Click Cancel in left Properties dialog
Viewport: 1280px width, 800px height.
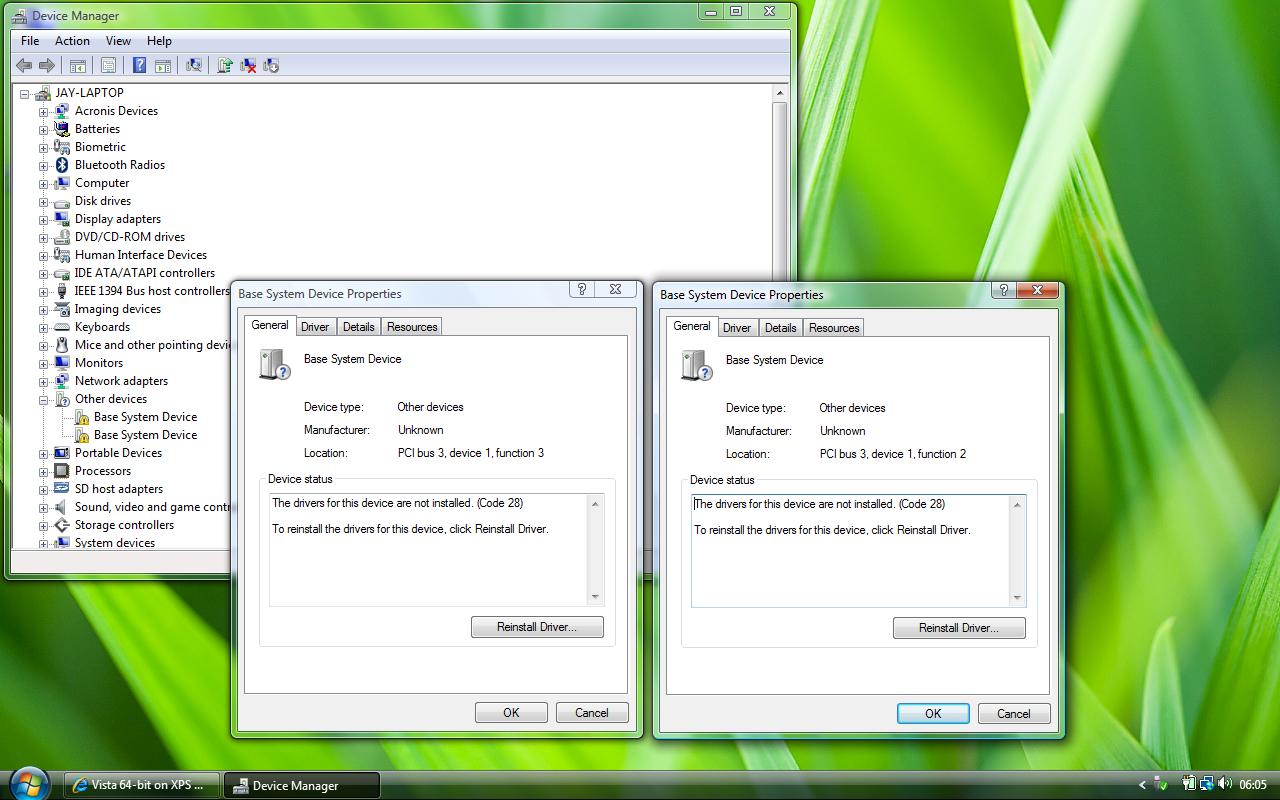tap(592, 713)
